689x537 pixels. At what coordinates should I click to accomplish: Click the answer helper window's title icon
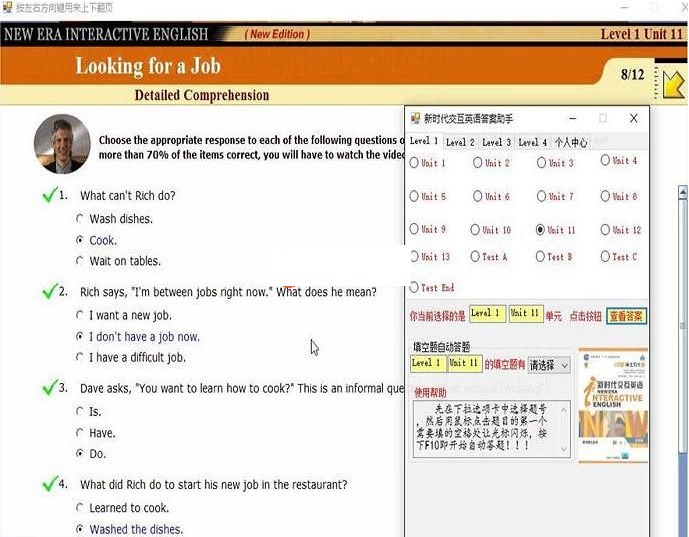pos(415,118)
